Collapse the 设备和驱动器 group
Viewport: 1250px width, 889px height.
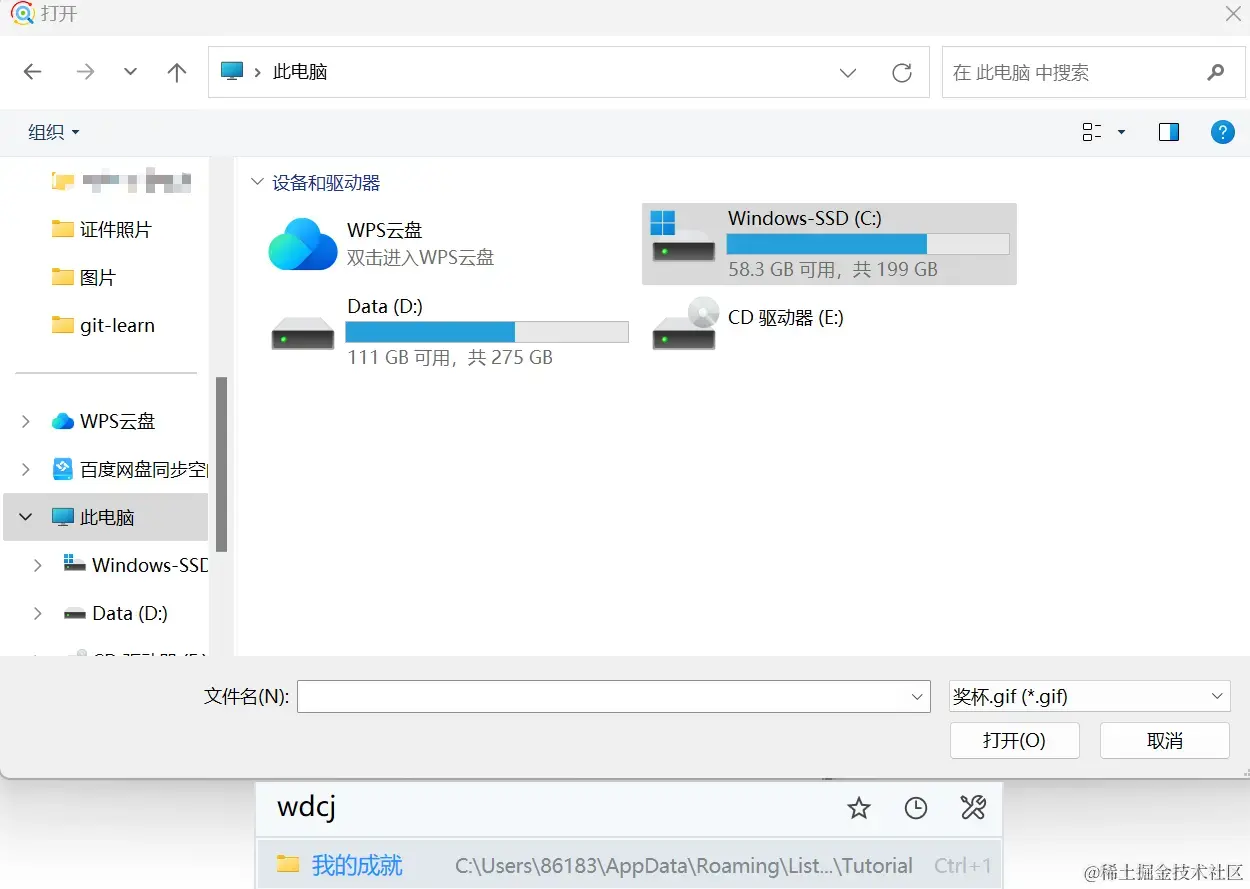[257, 183]
